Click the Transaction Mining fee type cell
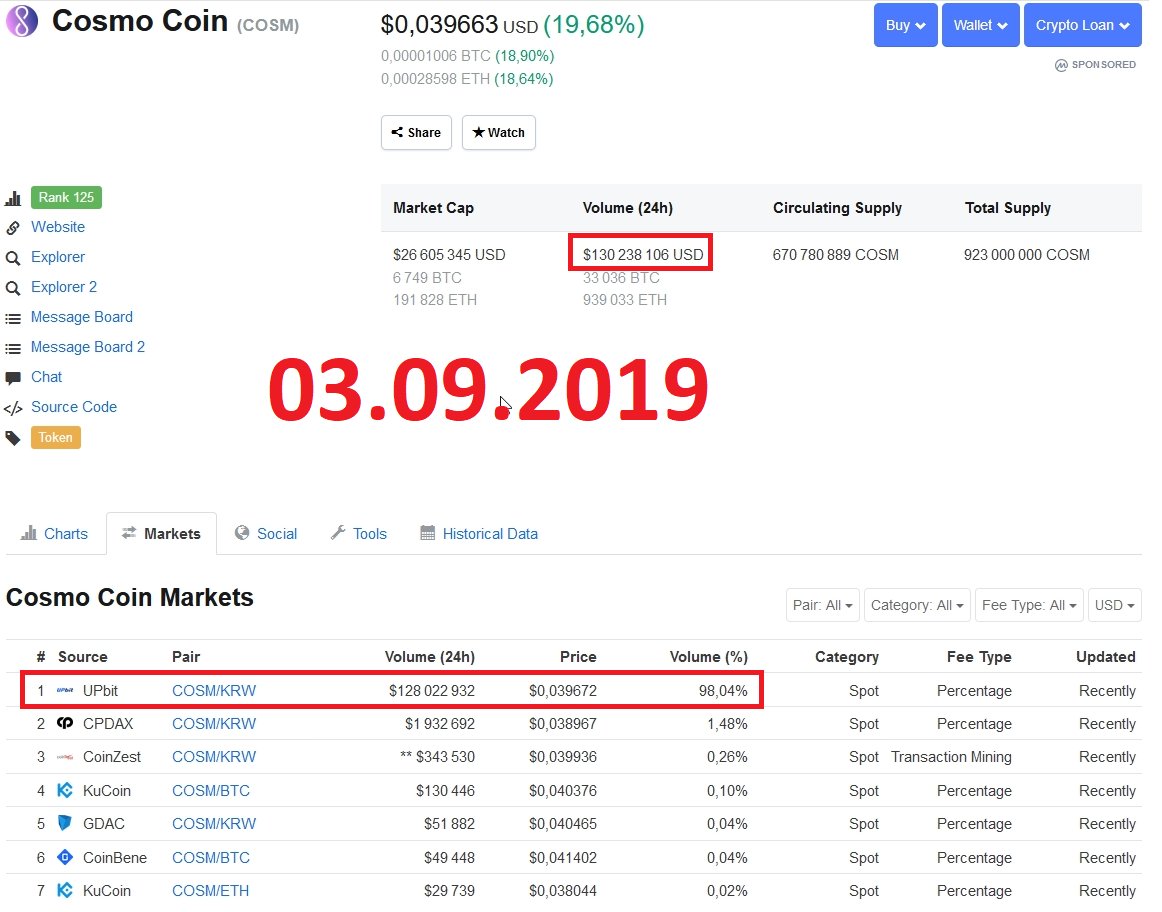Screen dimensions: 1162x912 click(x=951, y=757)
